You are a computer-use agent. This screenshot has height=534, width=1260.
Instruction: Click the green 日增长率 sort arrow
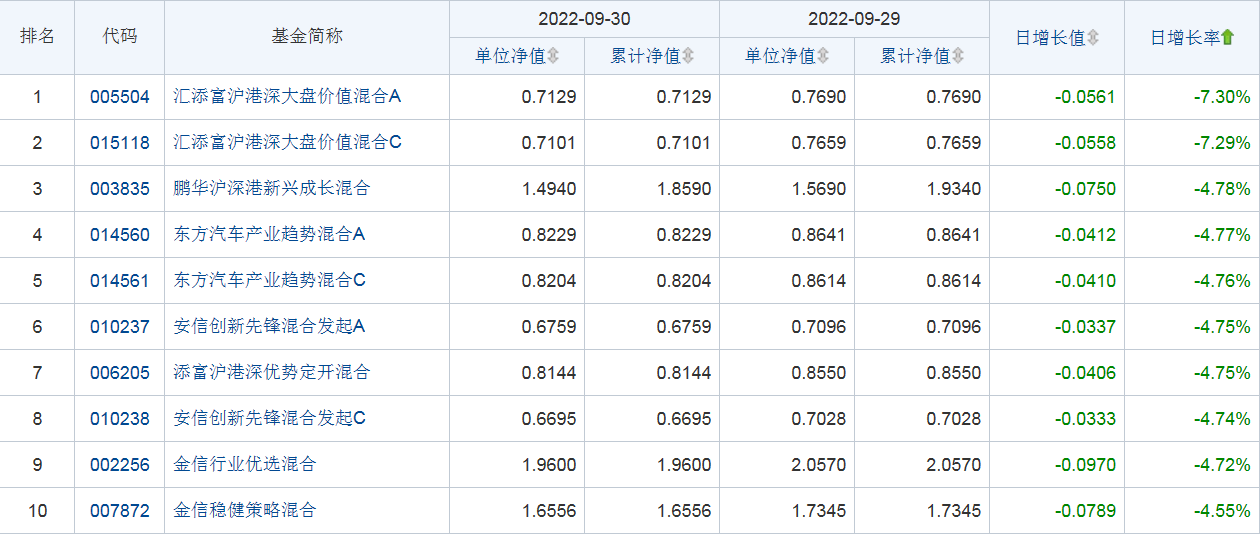pos(1228,37)
